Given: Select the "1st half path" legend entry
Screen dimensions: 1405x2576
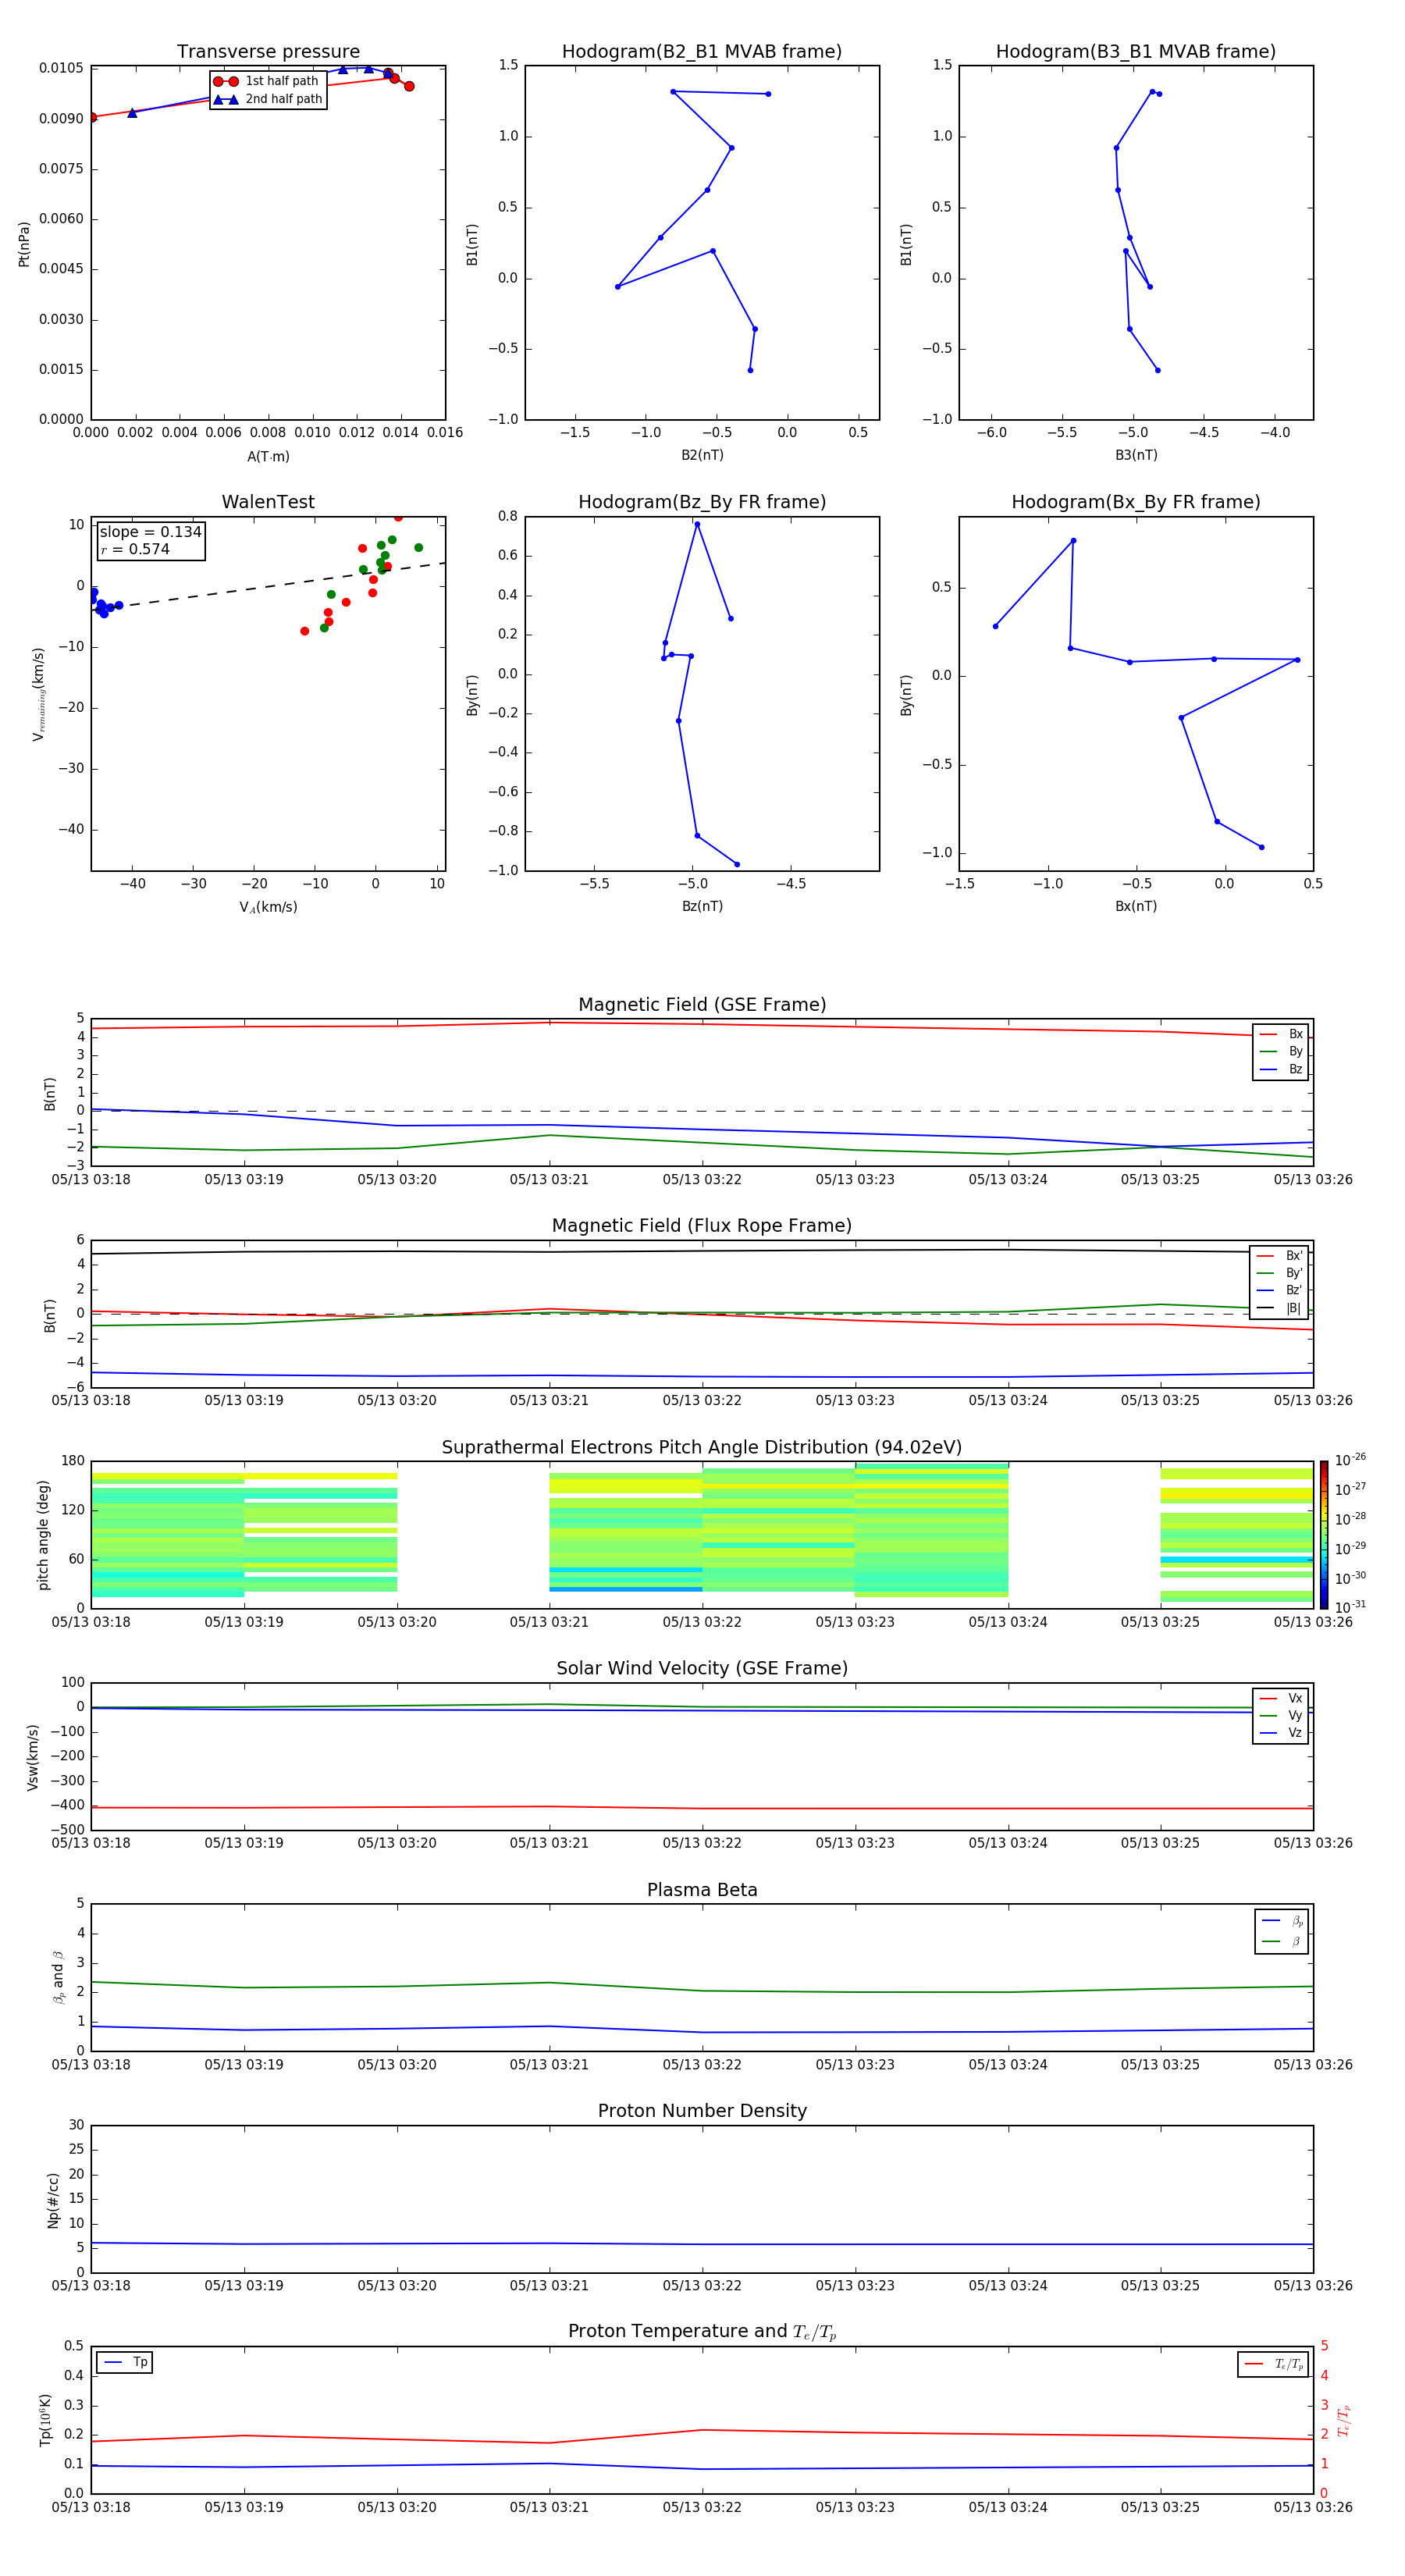Looking at the screenshot, I should (267, 81).
